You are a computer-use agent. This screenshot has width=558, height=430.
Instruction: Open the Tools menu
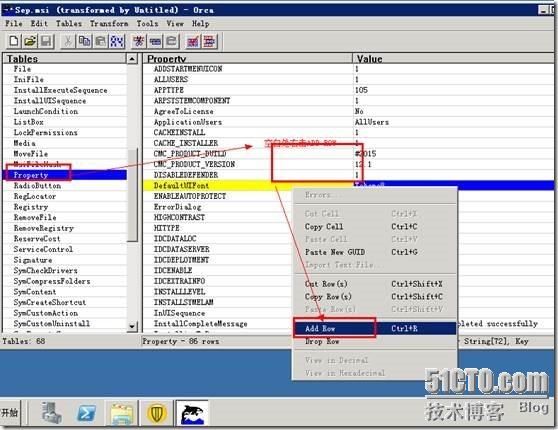(x=147, y=23)
